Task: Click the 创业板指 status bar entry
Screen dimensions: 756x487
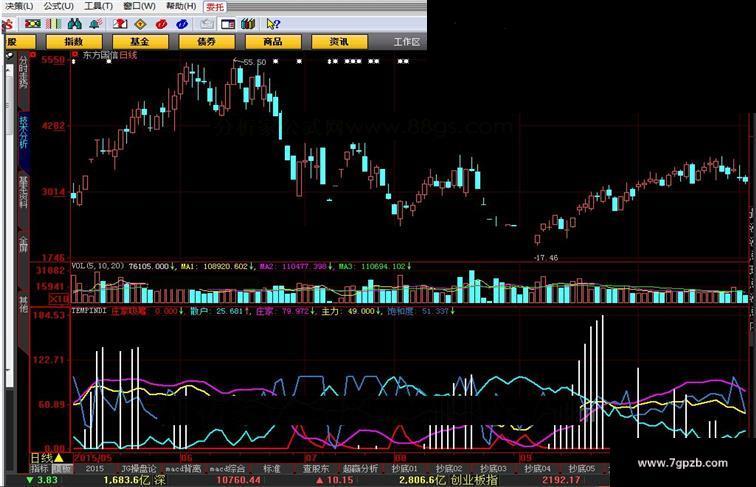Action: [x=474, y=480]
